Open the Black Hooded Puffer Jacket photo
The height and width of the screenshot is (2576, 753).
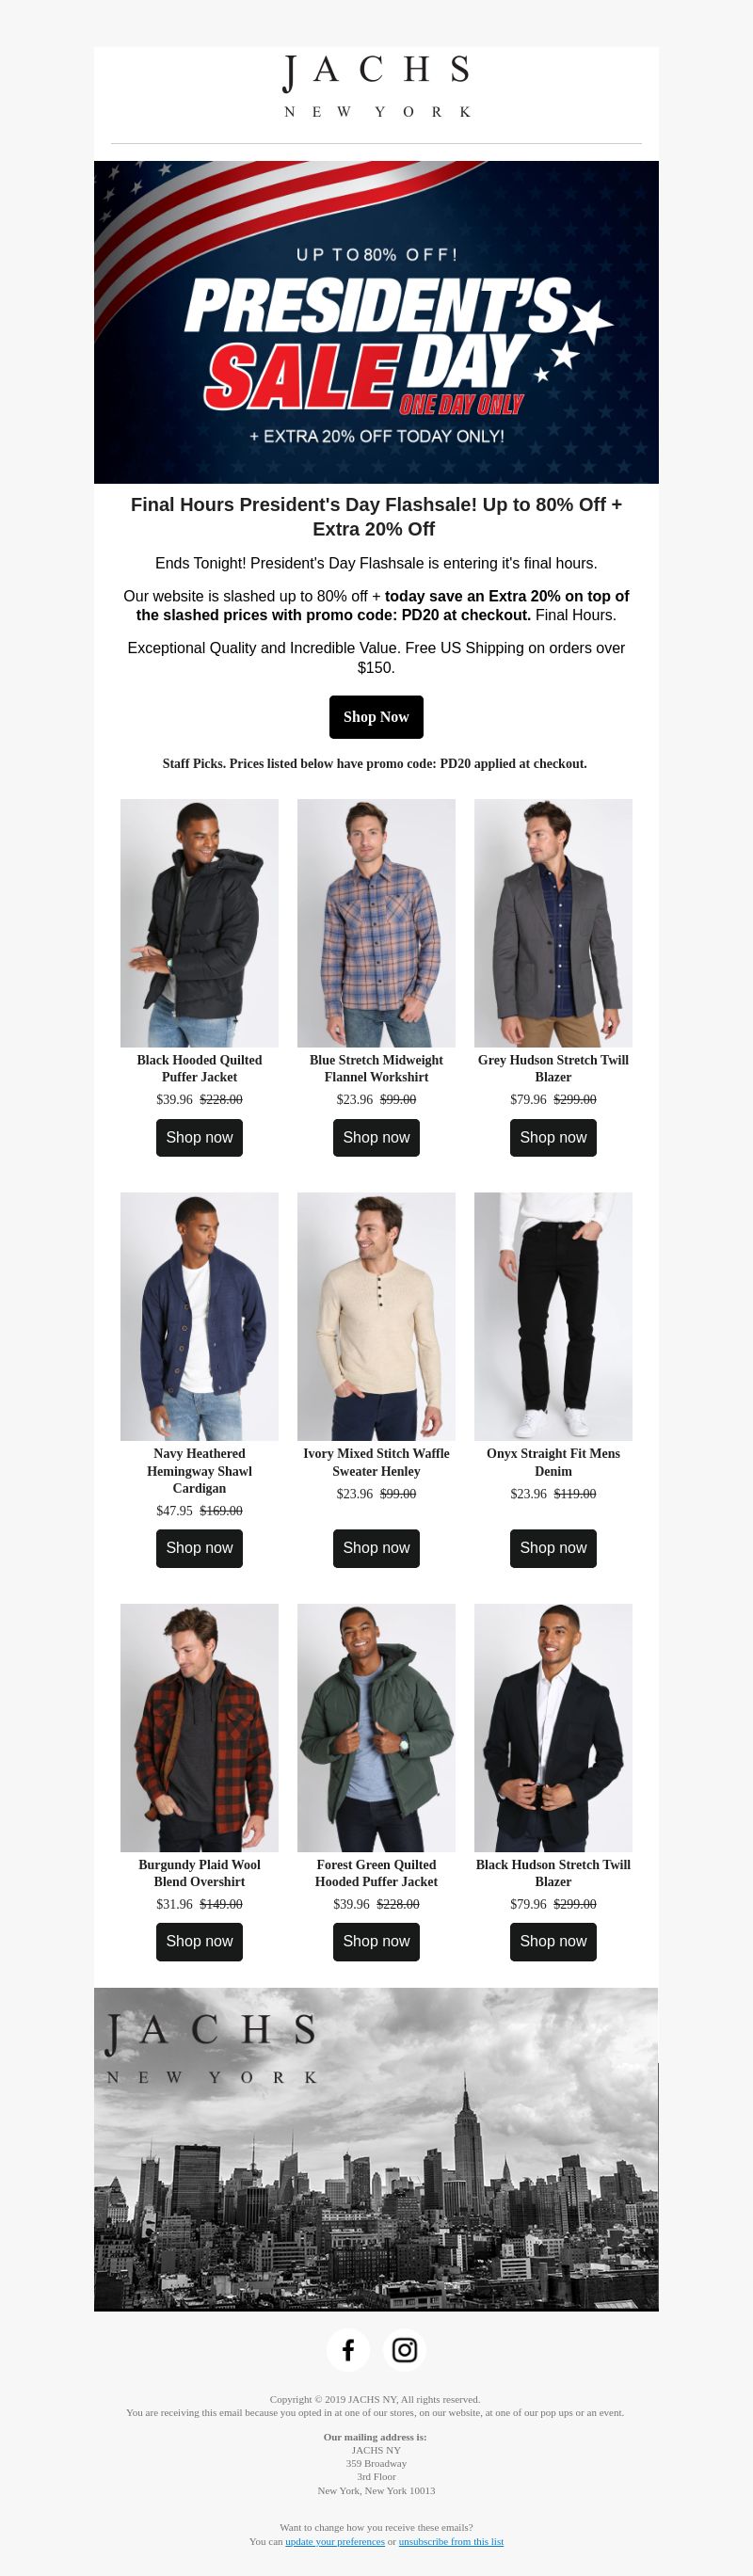point(199,923)
